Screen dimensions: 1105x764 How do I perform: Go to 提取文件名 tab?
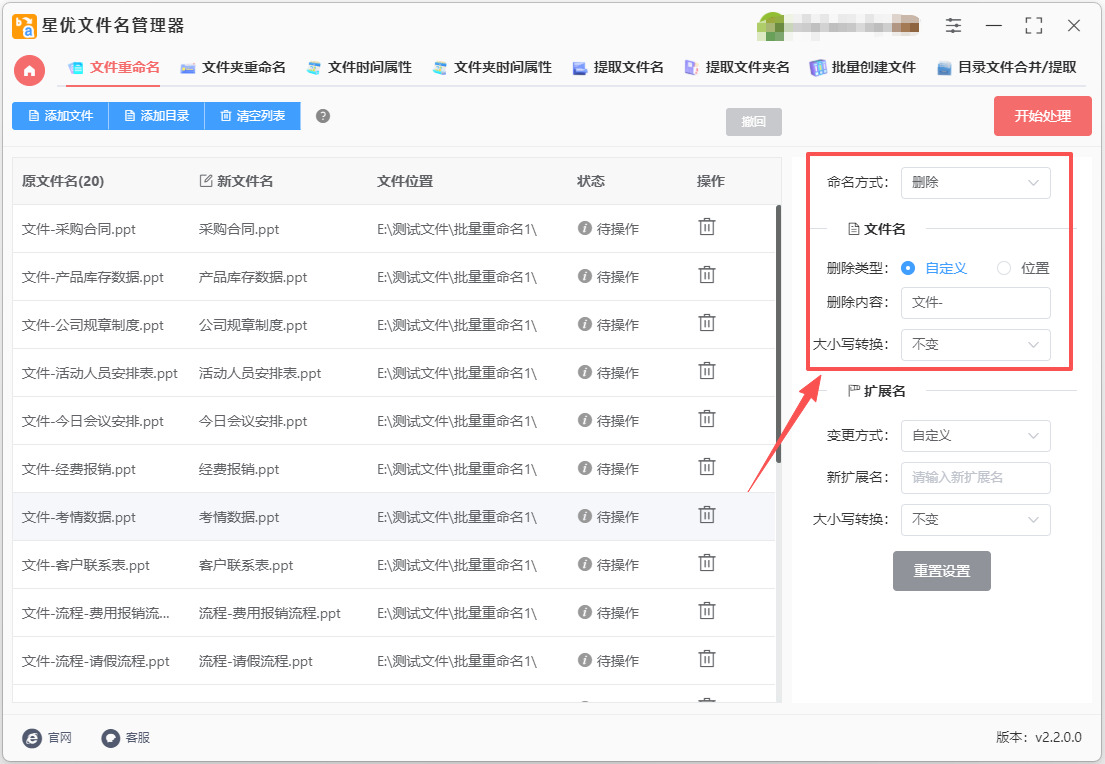[x=618, y=68]
